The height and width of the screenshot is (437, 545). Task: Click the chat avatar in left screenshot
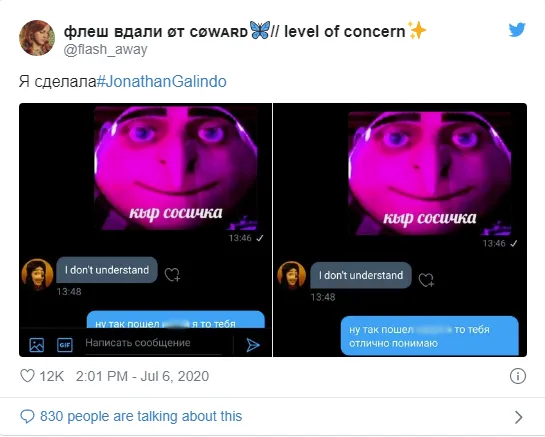point(37,274)
